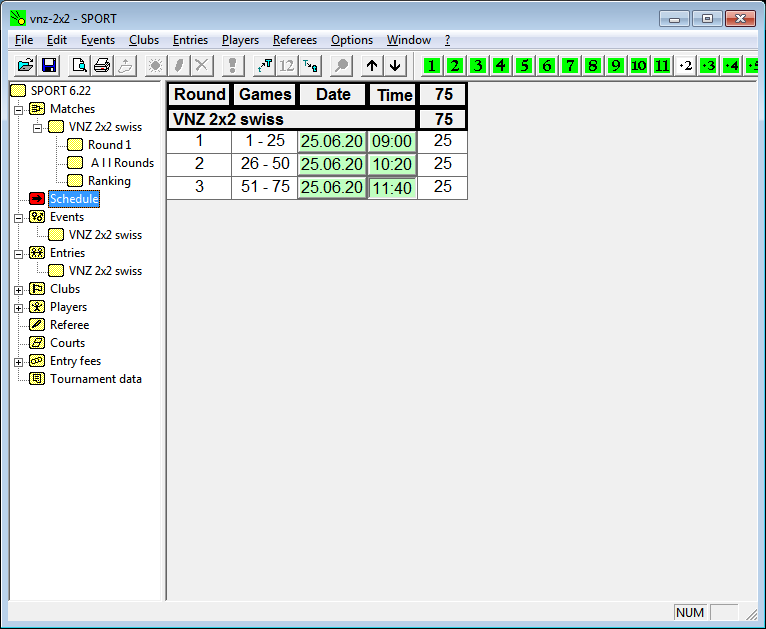The width and height of the screenshot is (766, 629).
Task: Collapse the Matches tree node
Action: click(19, 109)
